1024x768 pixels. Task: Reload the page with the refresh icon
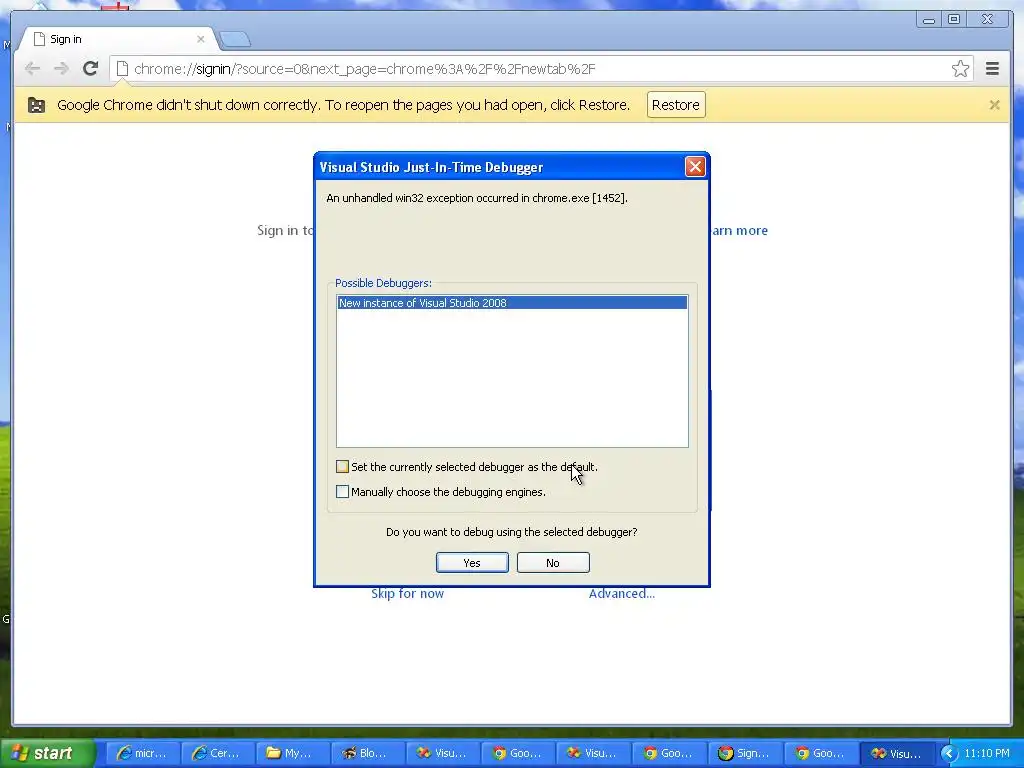(x=90, y=69)
